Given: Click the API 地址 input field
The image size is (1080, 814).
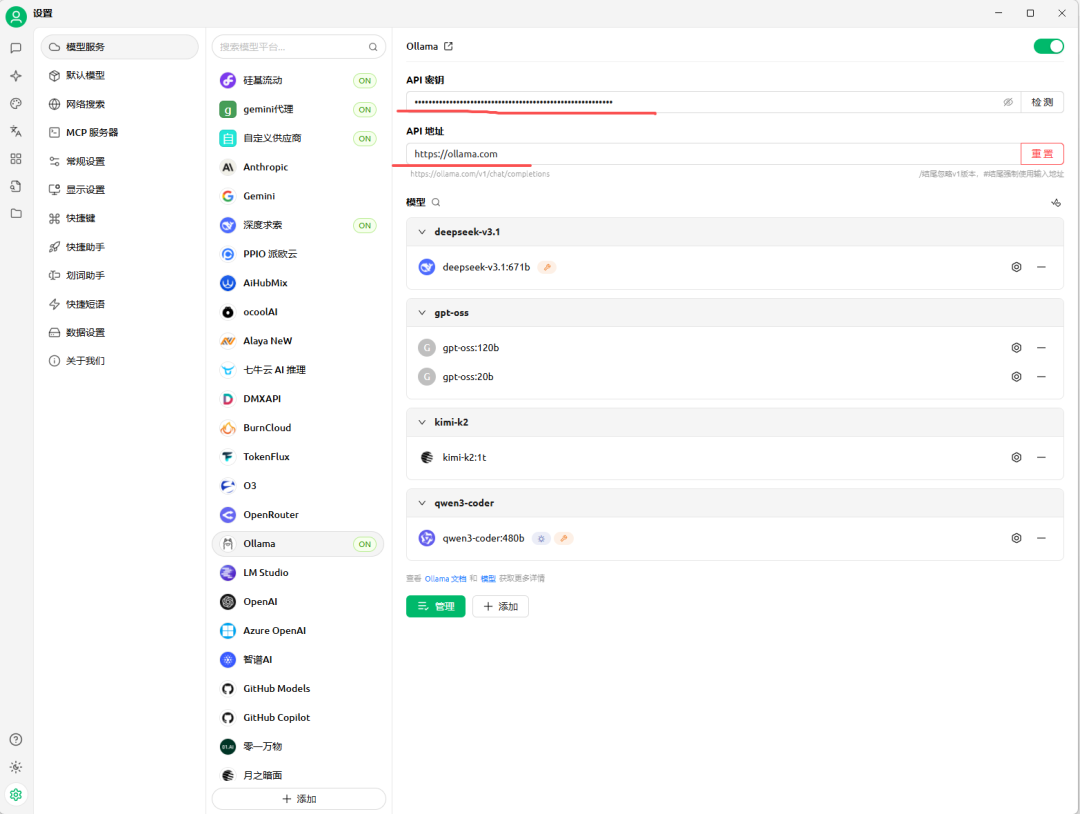Looking at the screenshot, I should pyautogui.click(x=712, y=154).
